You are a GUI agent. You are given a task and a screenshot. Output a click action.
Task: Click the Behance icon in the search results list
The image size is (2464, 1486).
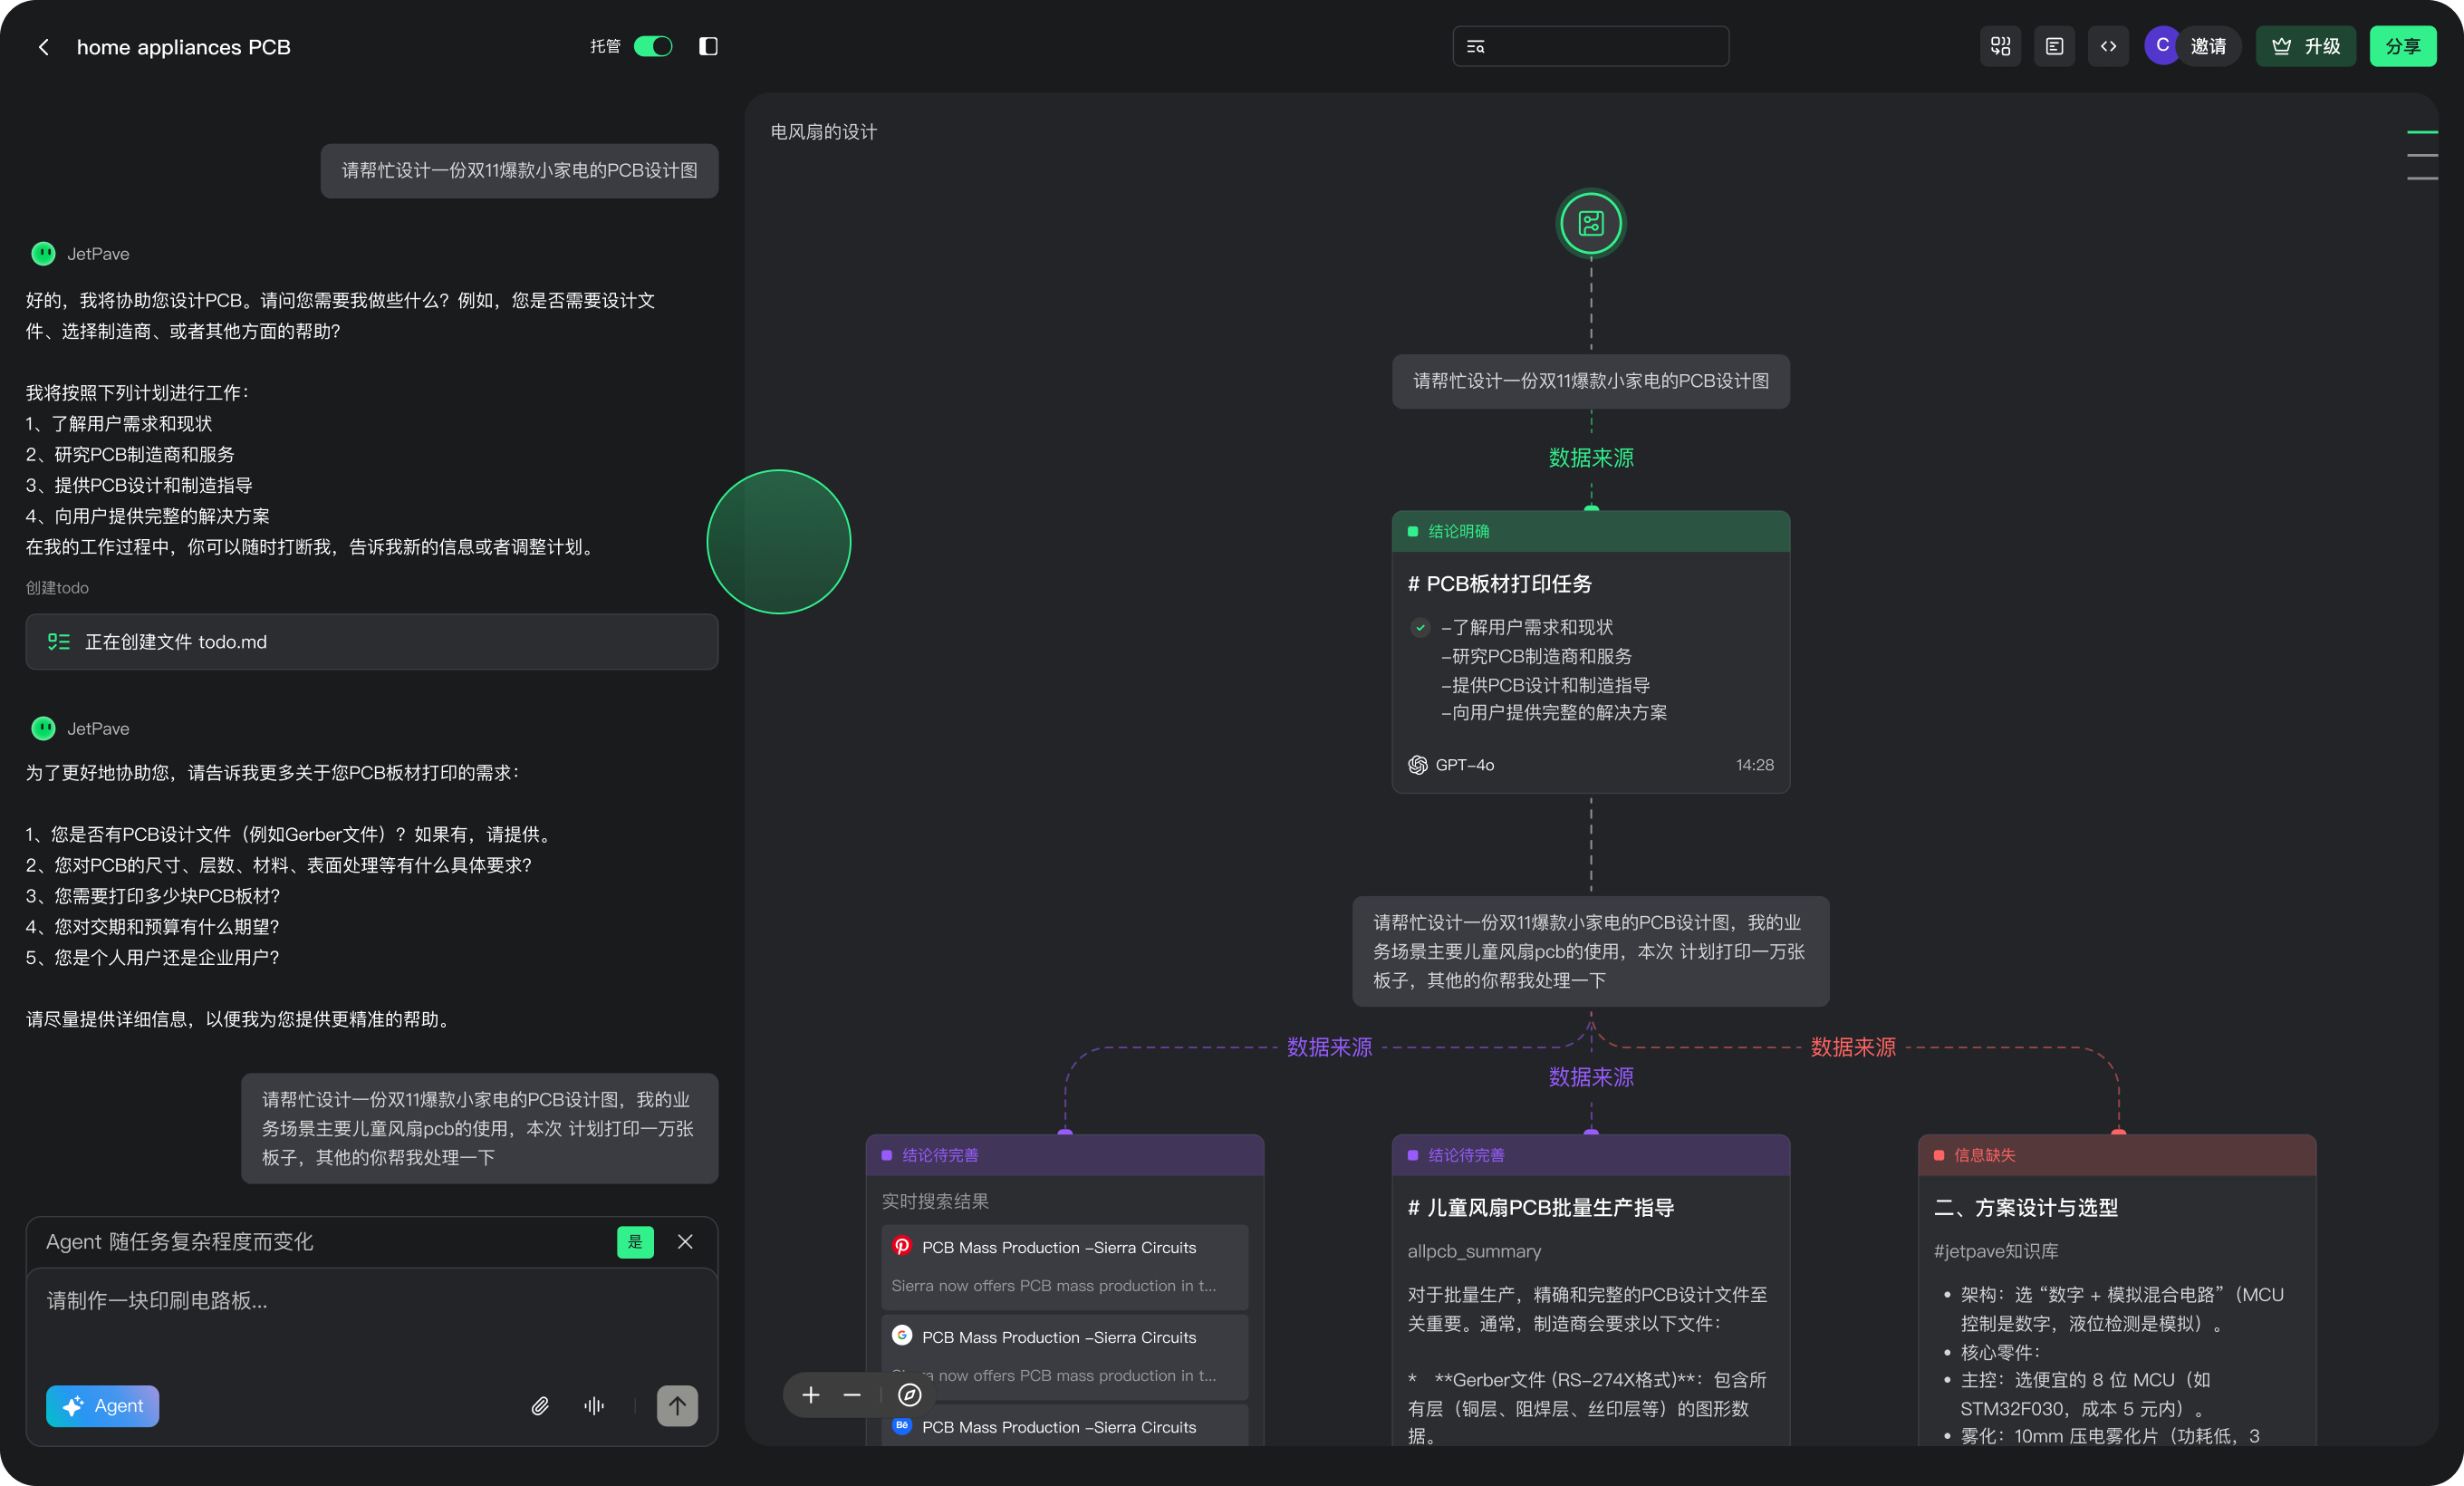902,1428
